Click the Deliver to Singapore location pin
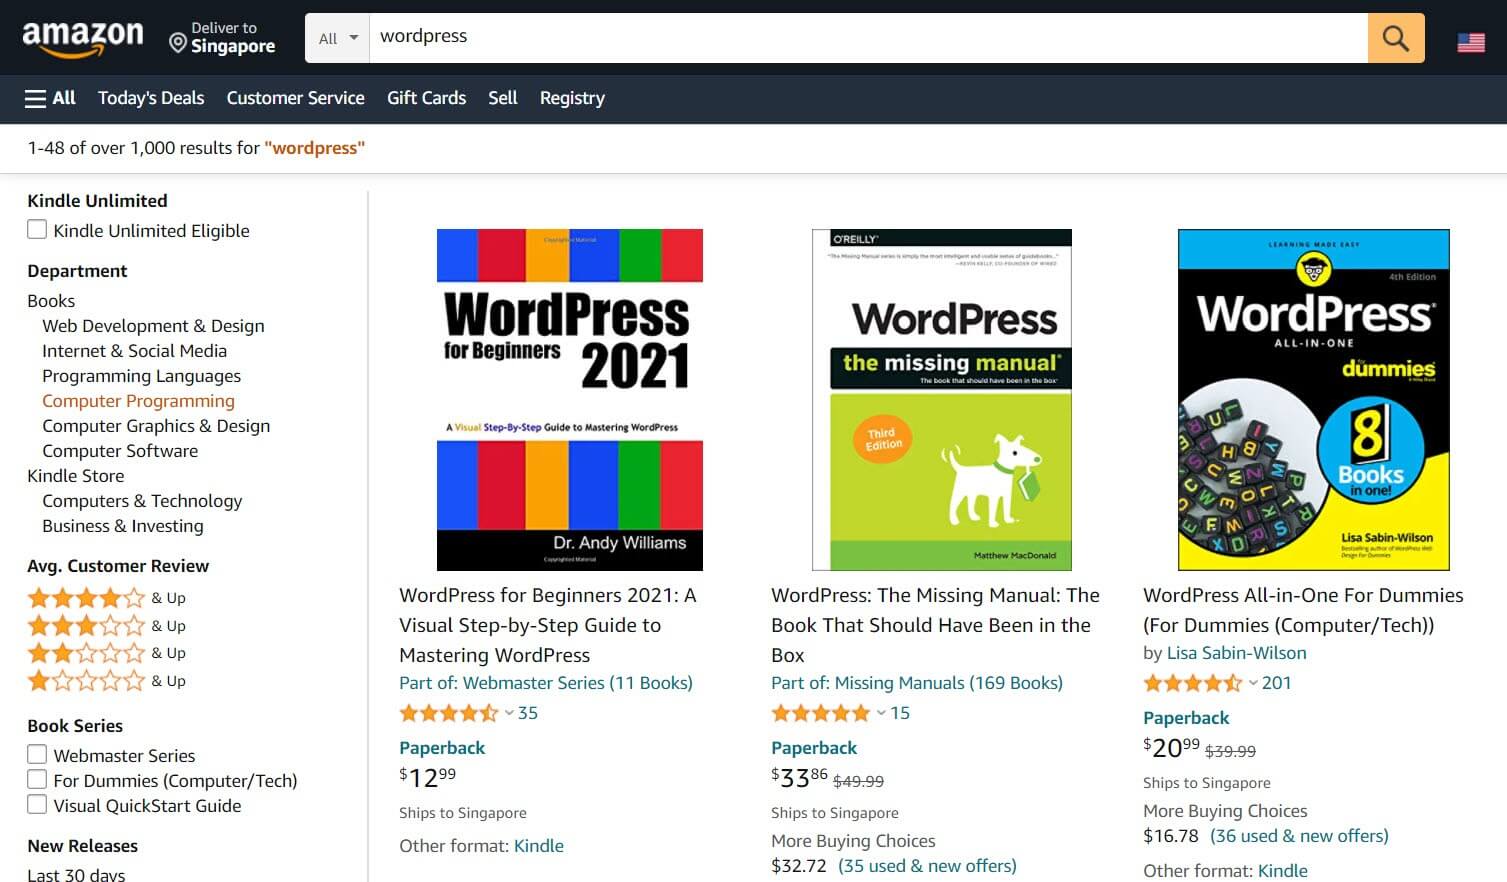This screenshot has height=882, width=1507. [x=177, y=43]
